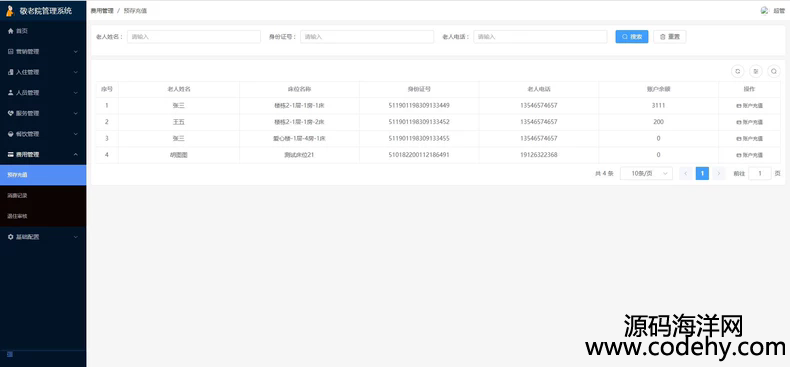Click the blue 搜索 button
Image resolution: width=790 pixels, height=367 pixels.
coord(632,37)
